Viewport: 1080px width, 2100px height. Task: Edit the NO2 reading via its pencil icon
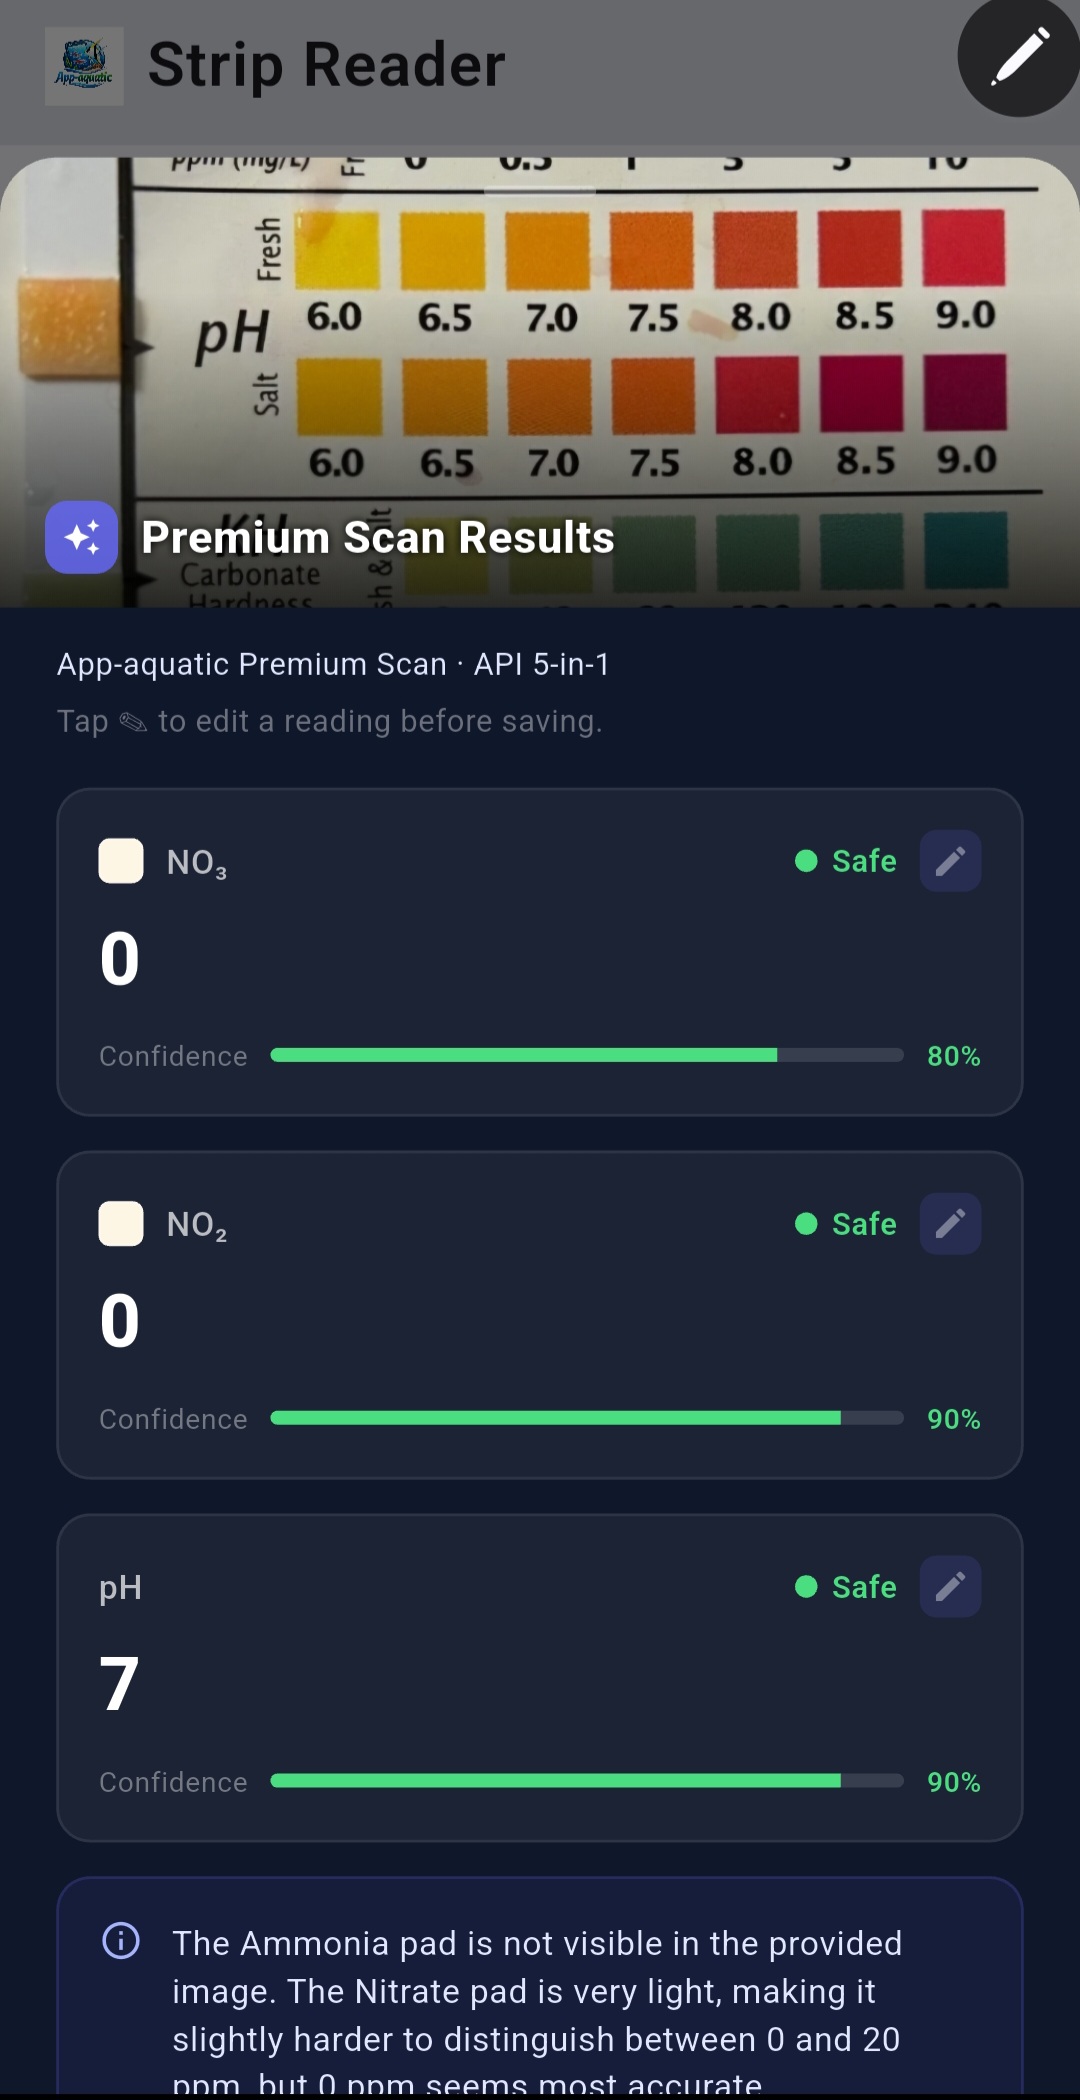[949, 1223]
